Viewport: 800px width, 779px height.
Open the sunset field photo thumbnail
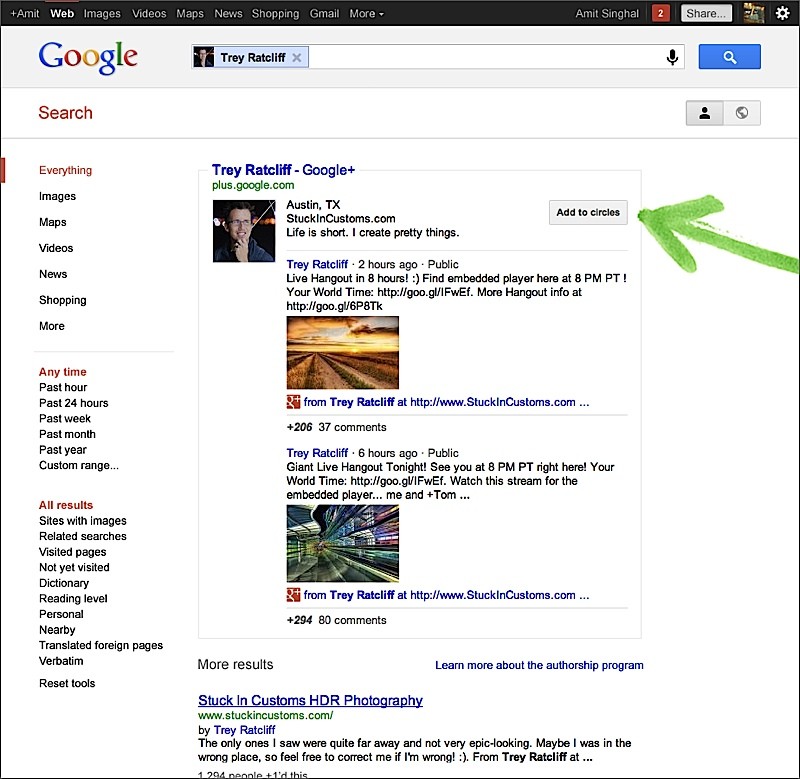(x=342, y=352)
